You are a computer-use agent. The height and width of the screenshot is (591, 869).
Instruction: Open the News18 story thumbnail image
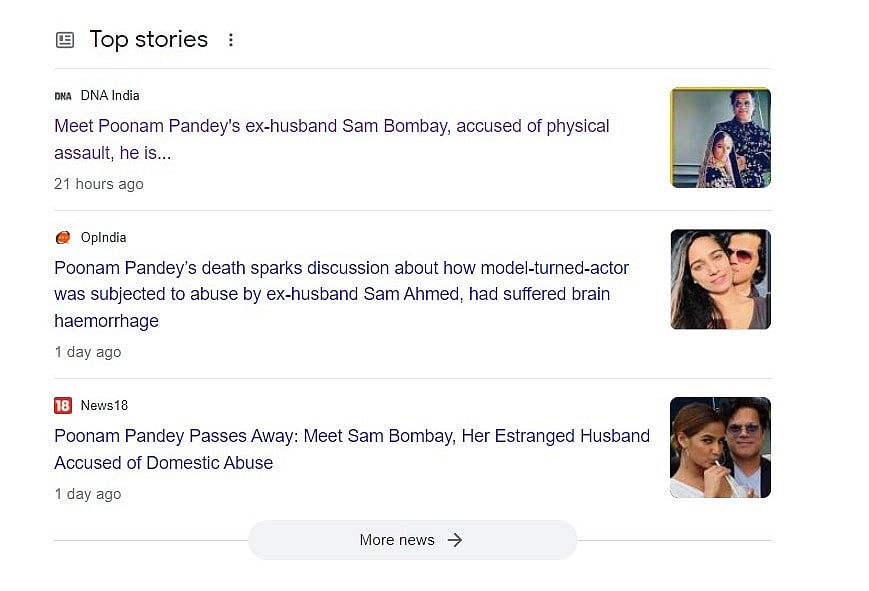pyautogui.click(x=720, y=447)
